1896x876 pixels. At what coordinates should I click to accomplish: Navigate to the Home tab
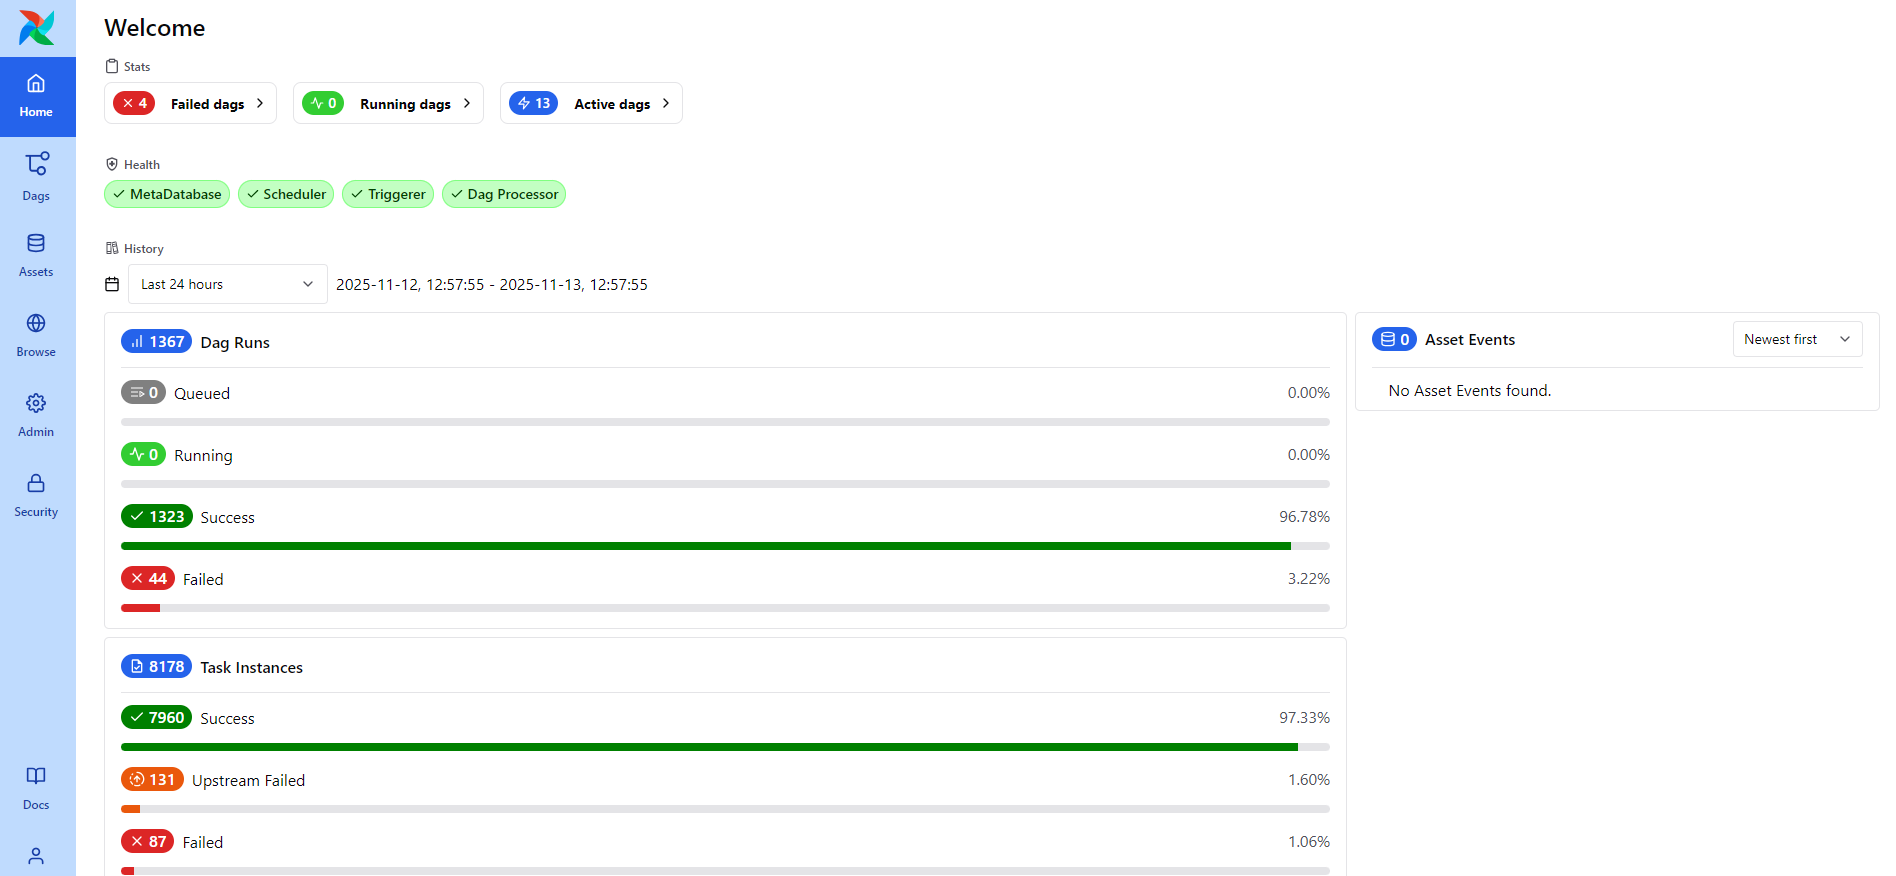click(36, 96)
